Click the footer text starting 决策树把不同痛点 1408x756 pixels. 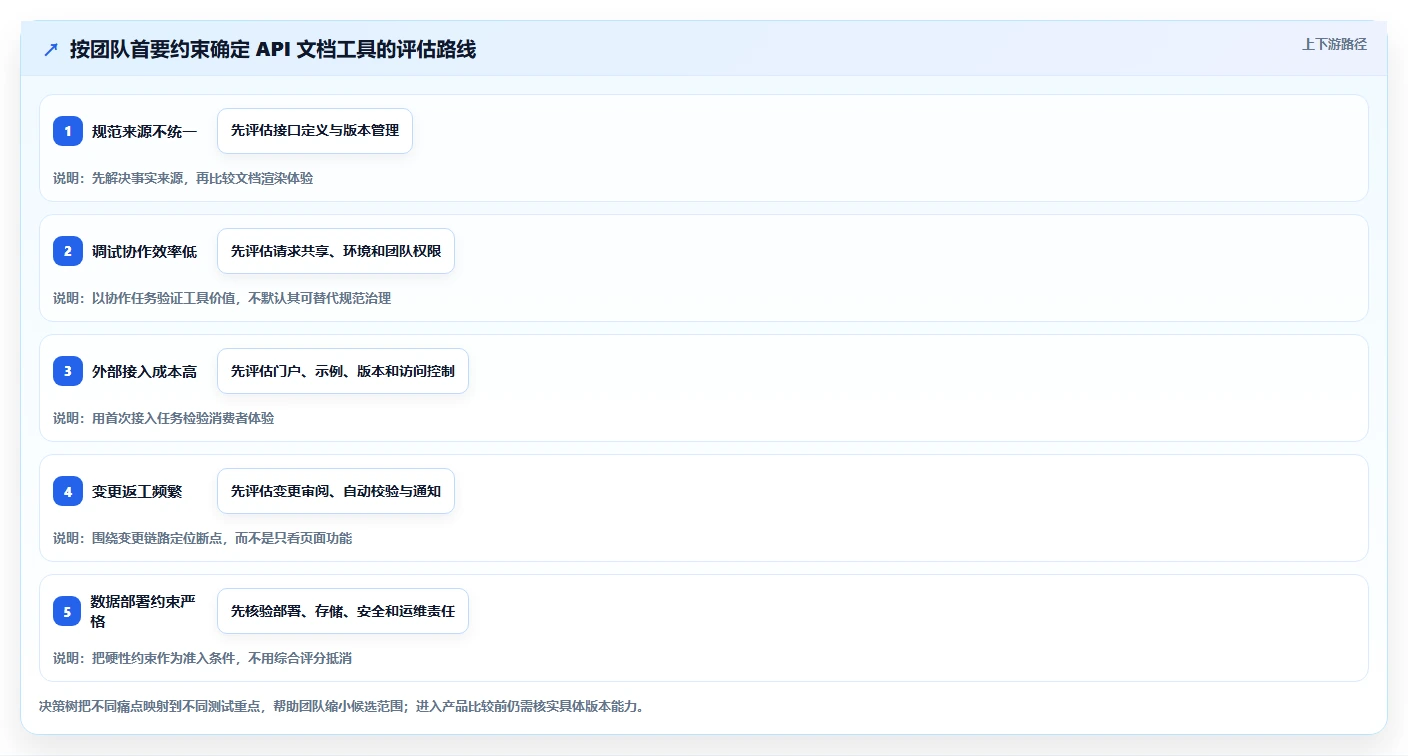(x=341, y=706)
